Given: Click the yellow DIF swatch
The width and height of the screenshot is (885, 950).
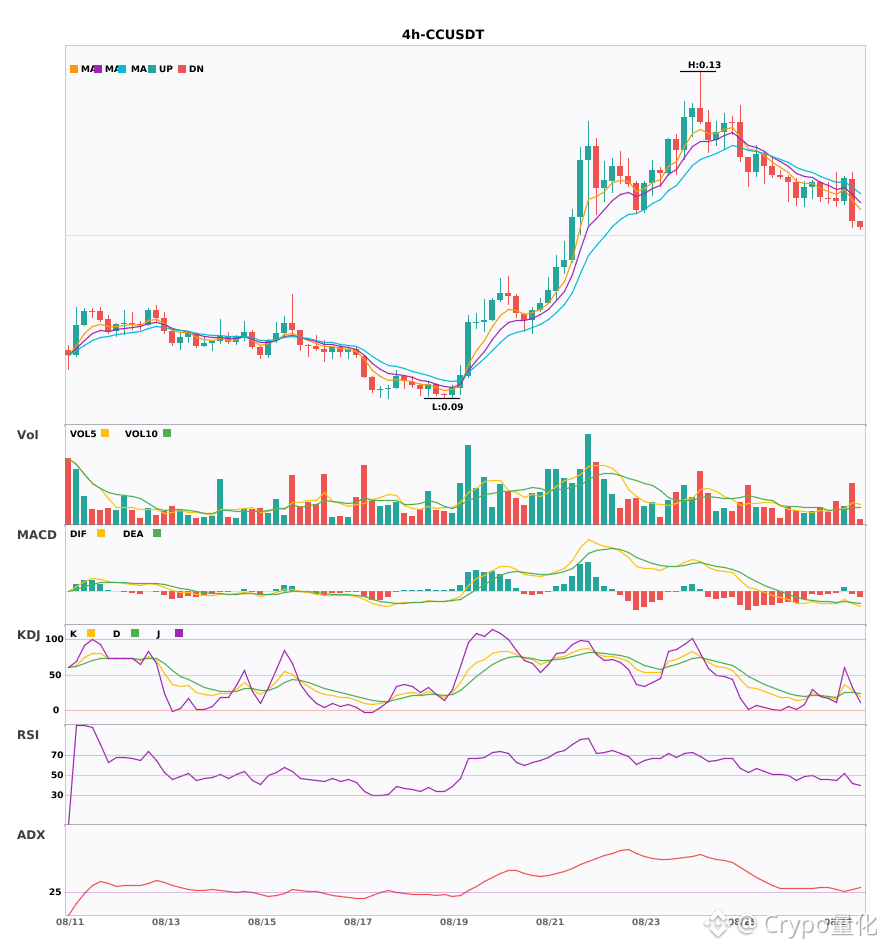Looking at the screenshot, I should tap(101, 533).
